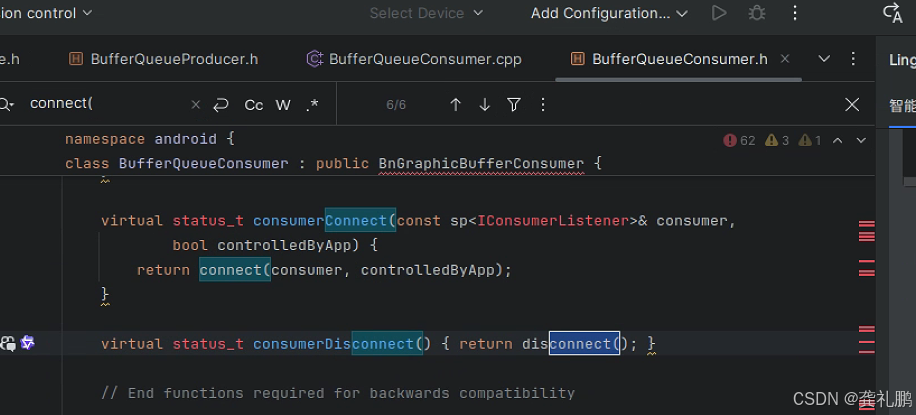Jump to the previous search occurrence

455,105
